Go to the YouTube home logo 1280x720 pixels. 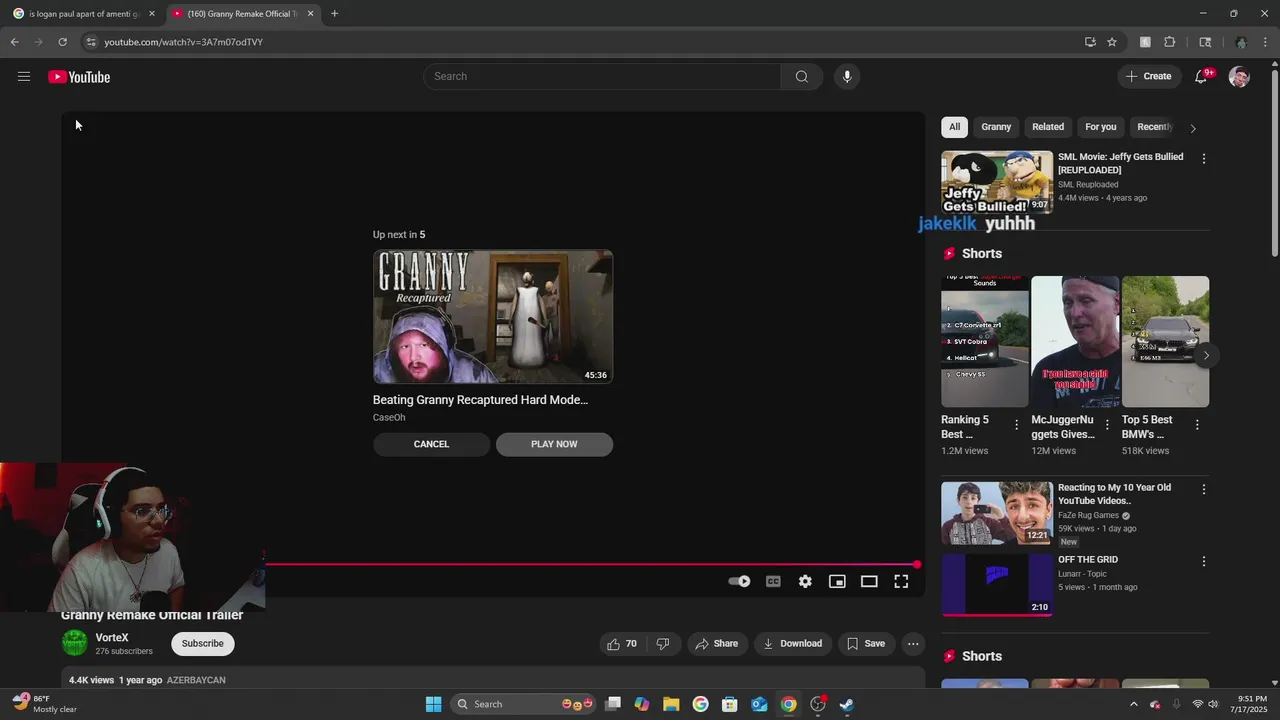click(x=79, y=77)
